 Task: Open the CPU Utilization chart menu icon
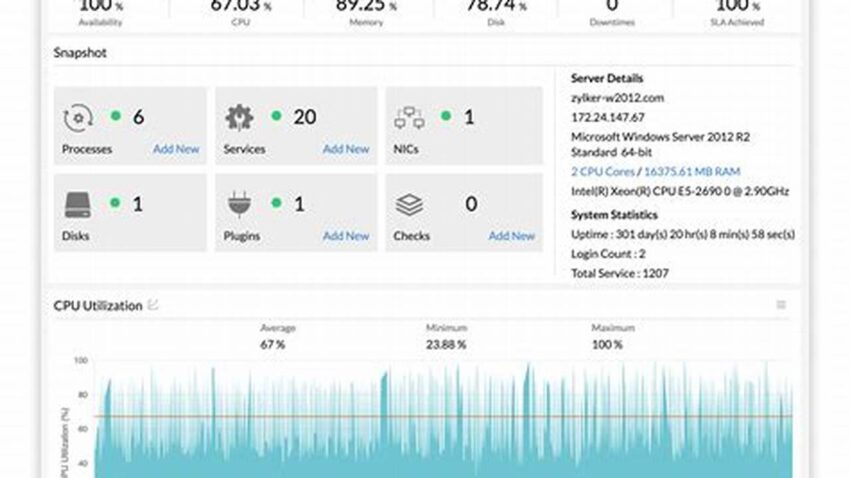[x=781, y=305]
